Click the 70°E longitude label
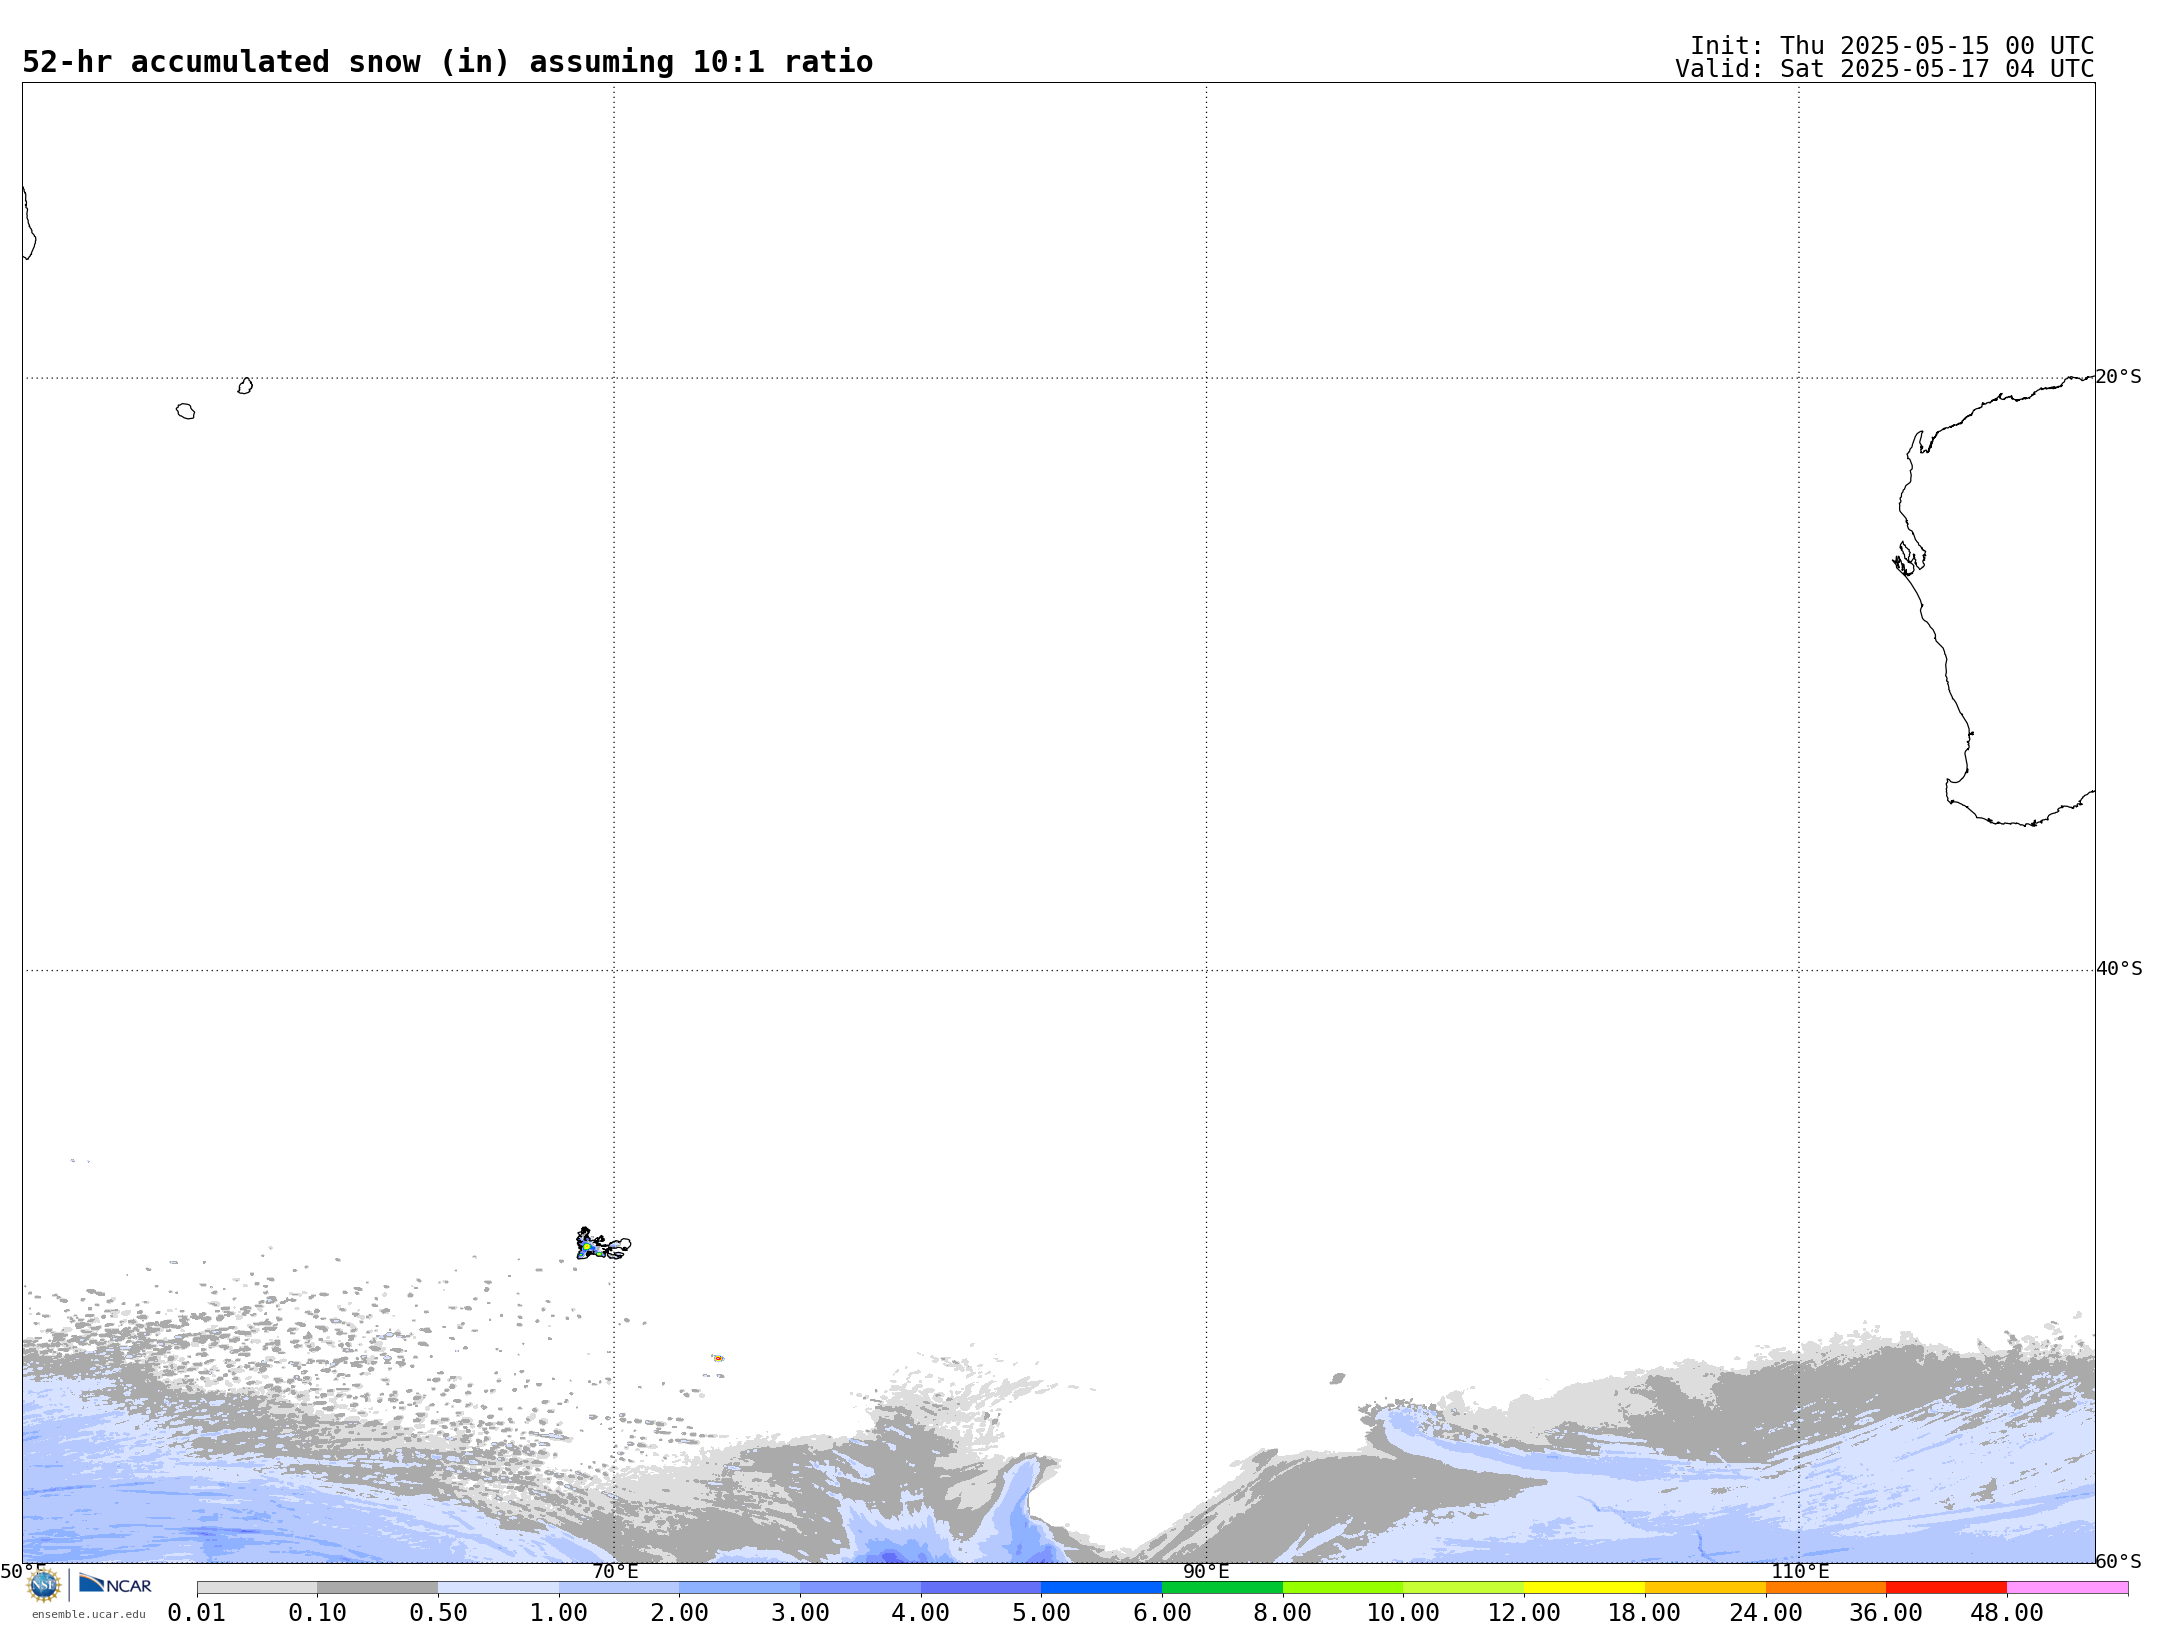This screenshot has width=2160, height=1626. tap(615, 1571)
